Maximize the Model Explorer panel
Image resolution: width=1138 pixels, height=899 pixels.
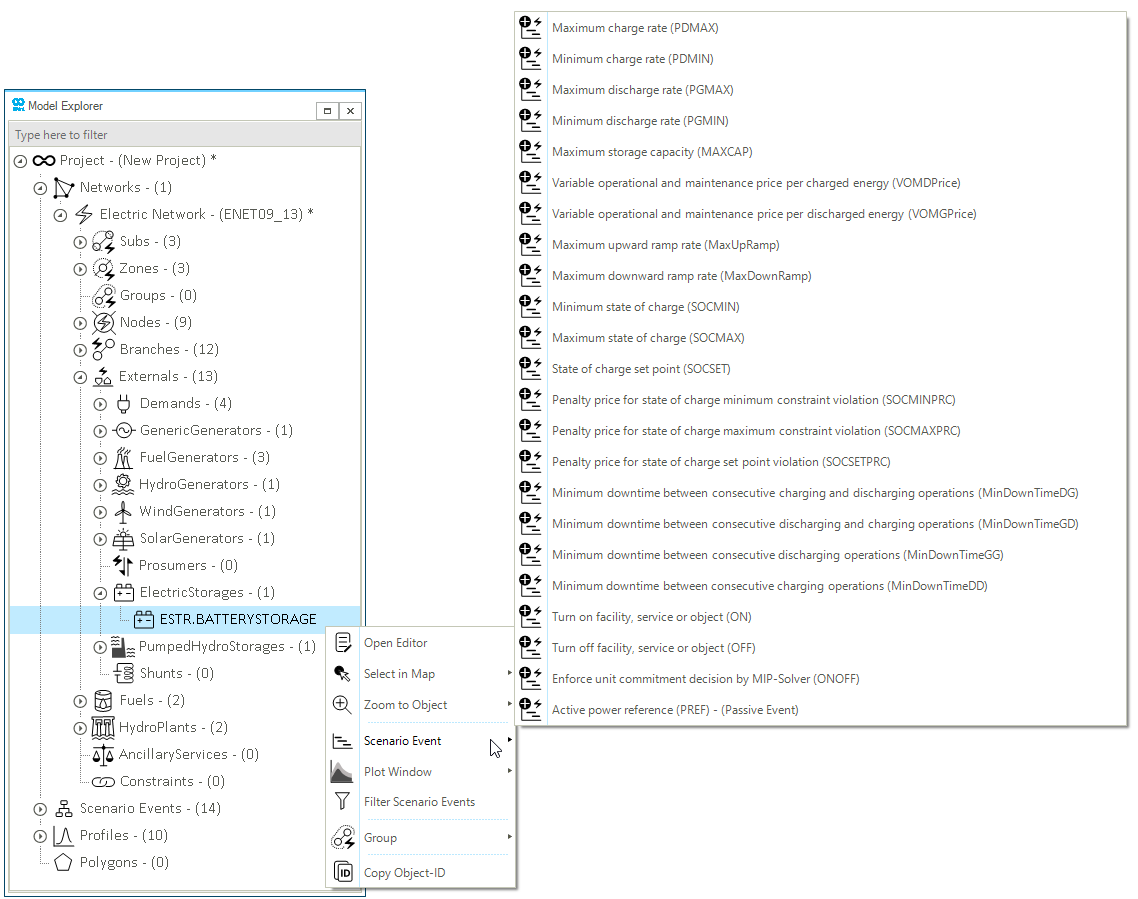click(327, 111)
